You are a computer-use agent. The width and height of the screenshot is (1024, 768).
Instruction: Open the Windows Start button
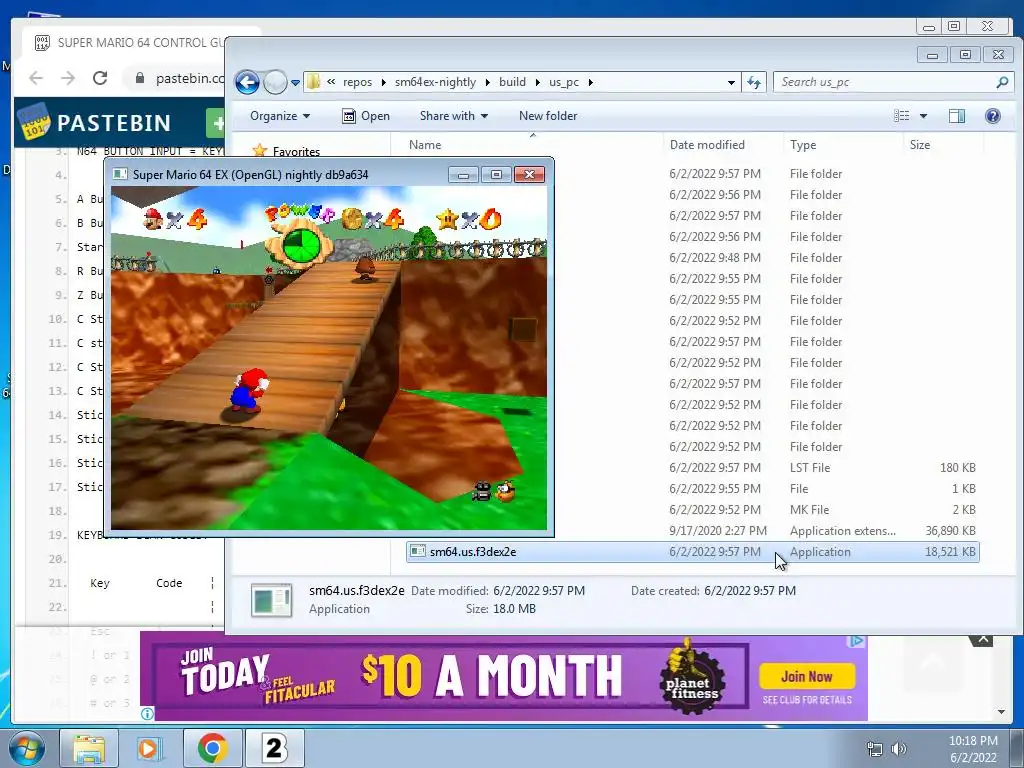[27, 748]
